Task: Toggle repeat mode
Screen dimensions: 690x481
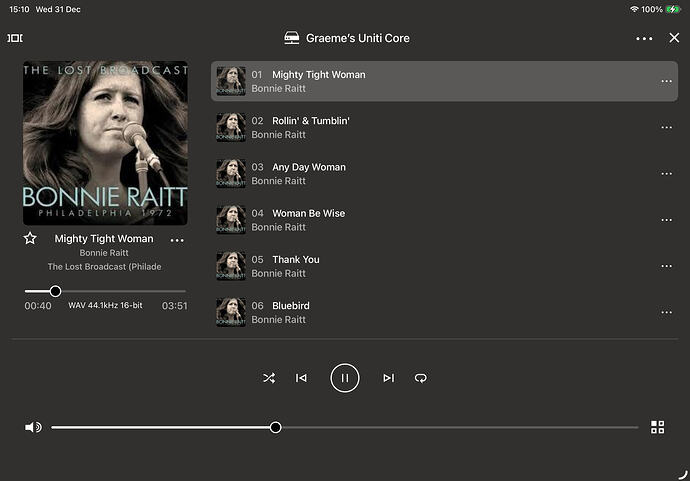Action: click(421, 378)
